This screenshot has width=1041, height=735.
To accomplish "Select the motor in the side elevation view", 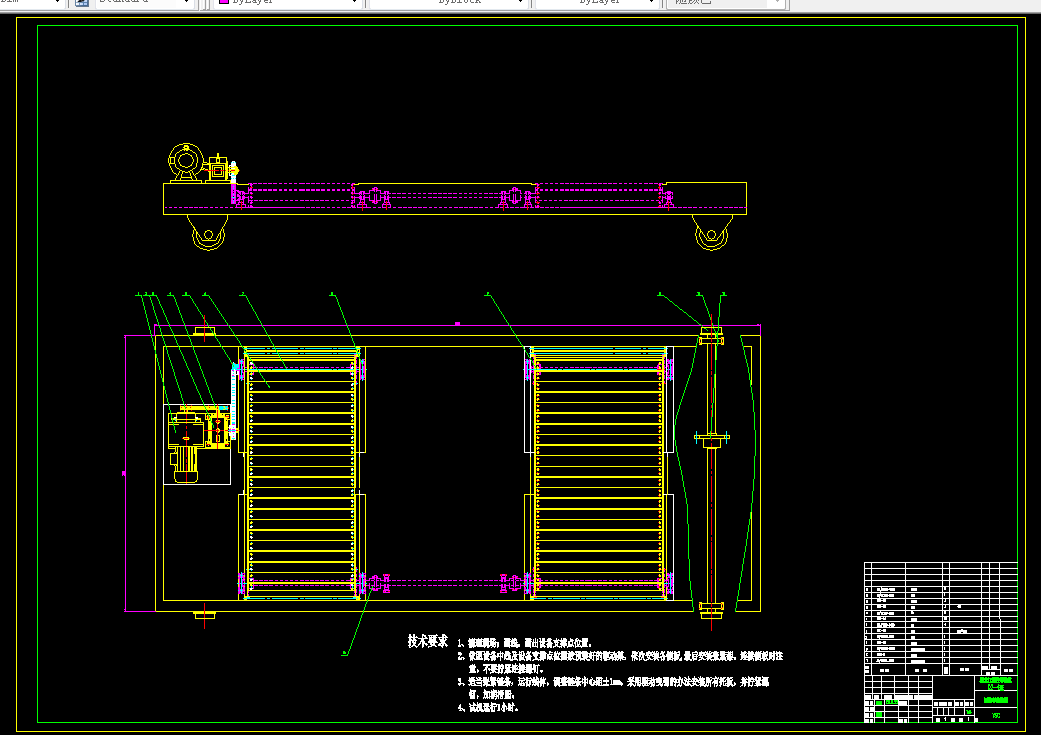I will pyautogui.click(x=186, y=162).
